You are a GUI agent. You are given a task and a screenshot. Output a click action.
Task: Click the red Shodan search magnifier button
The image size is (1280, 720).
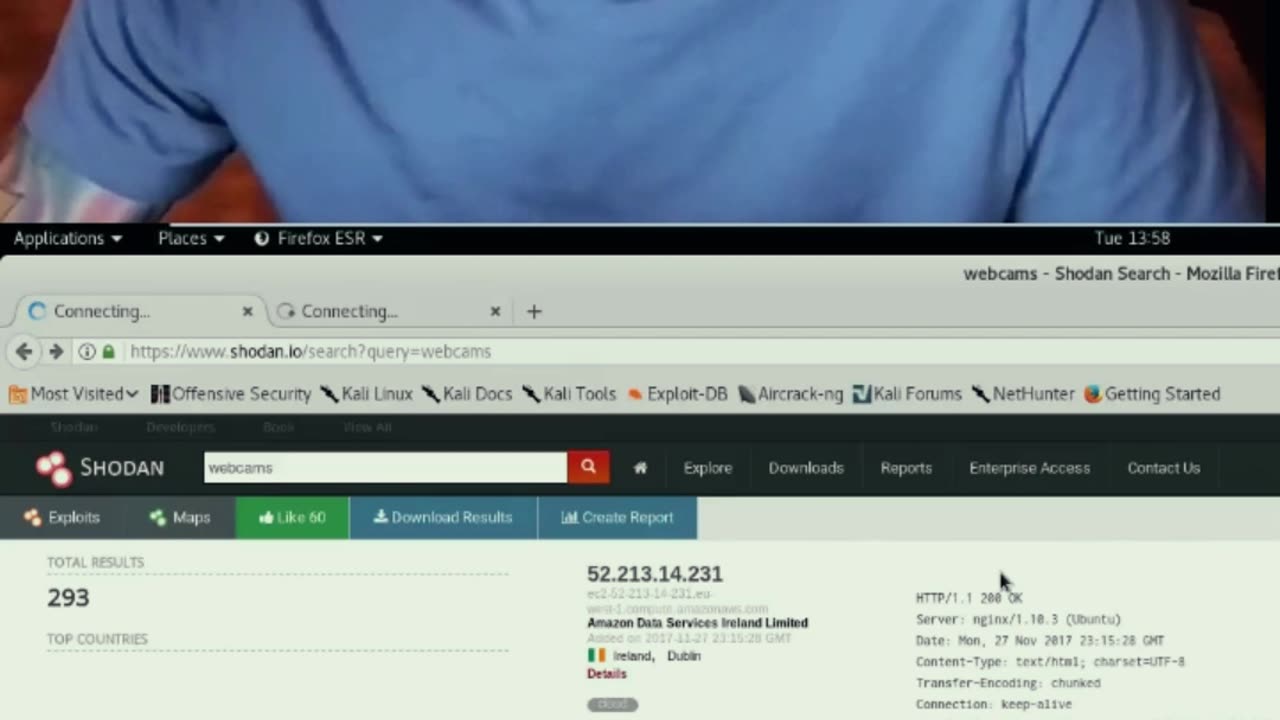point(588,467)
